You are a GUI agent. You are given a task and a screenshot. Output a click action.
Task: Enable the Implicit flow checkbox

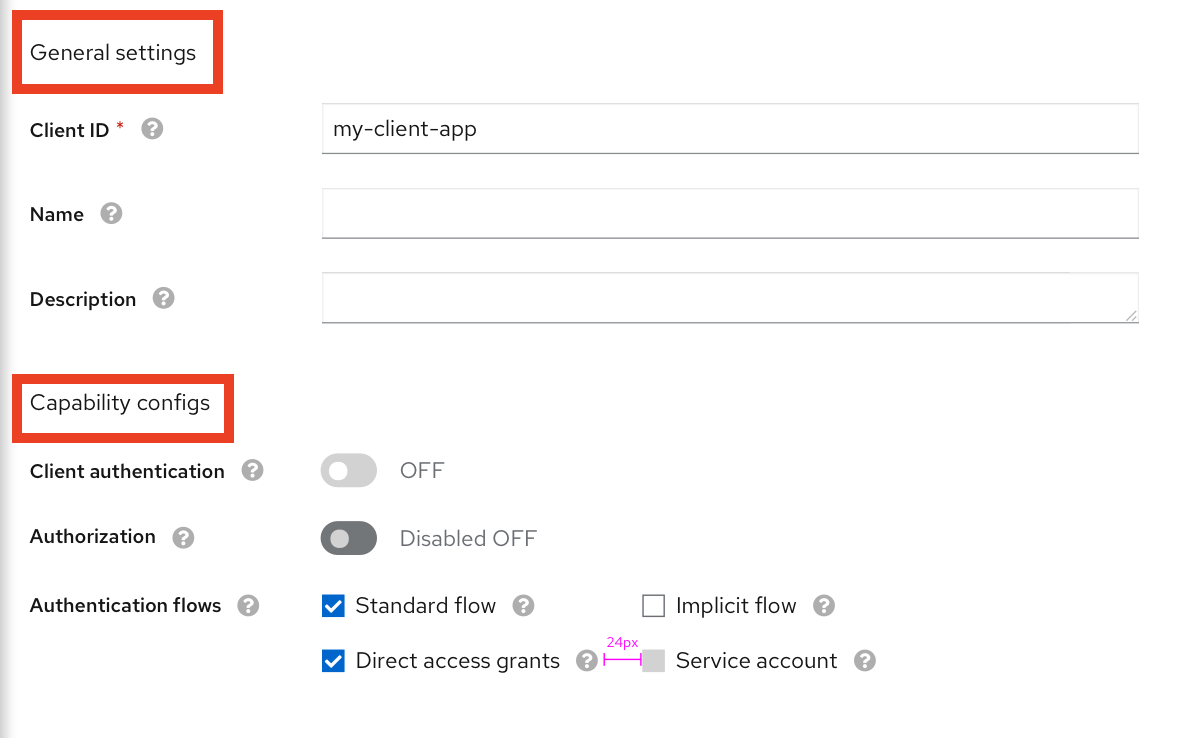[653, 605]
